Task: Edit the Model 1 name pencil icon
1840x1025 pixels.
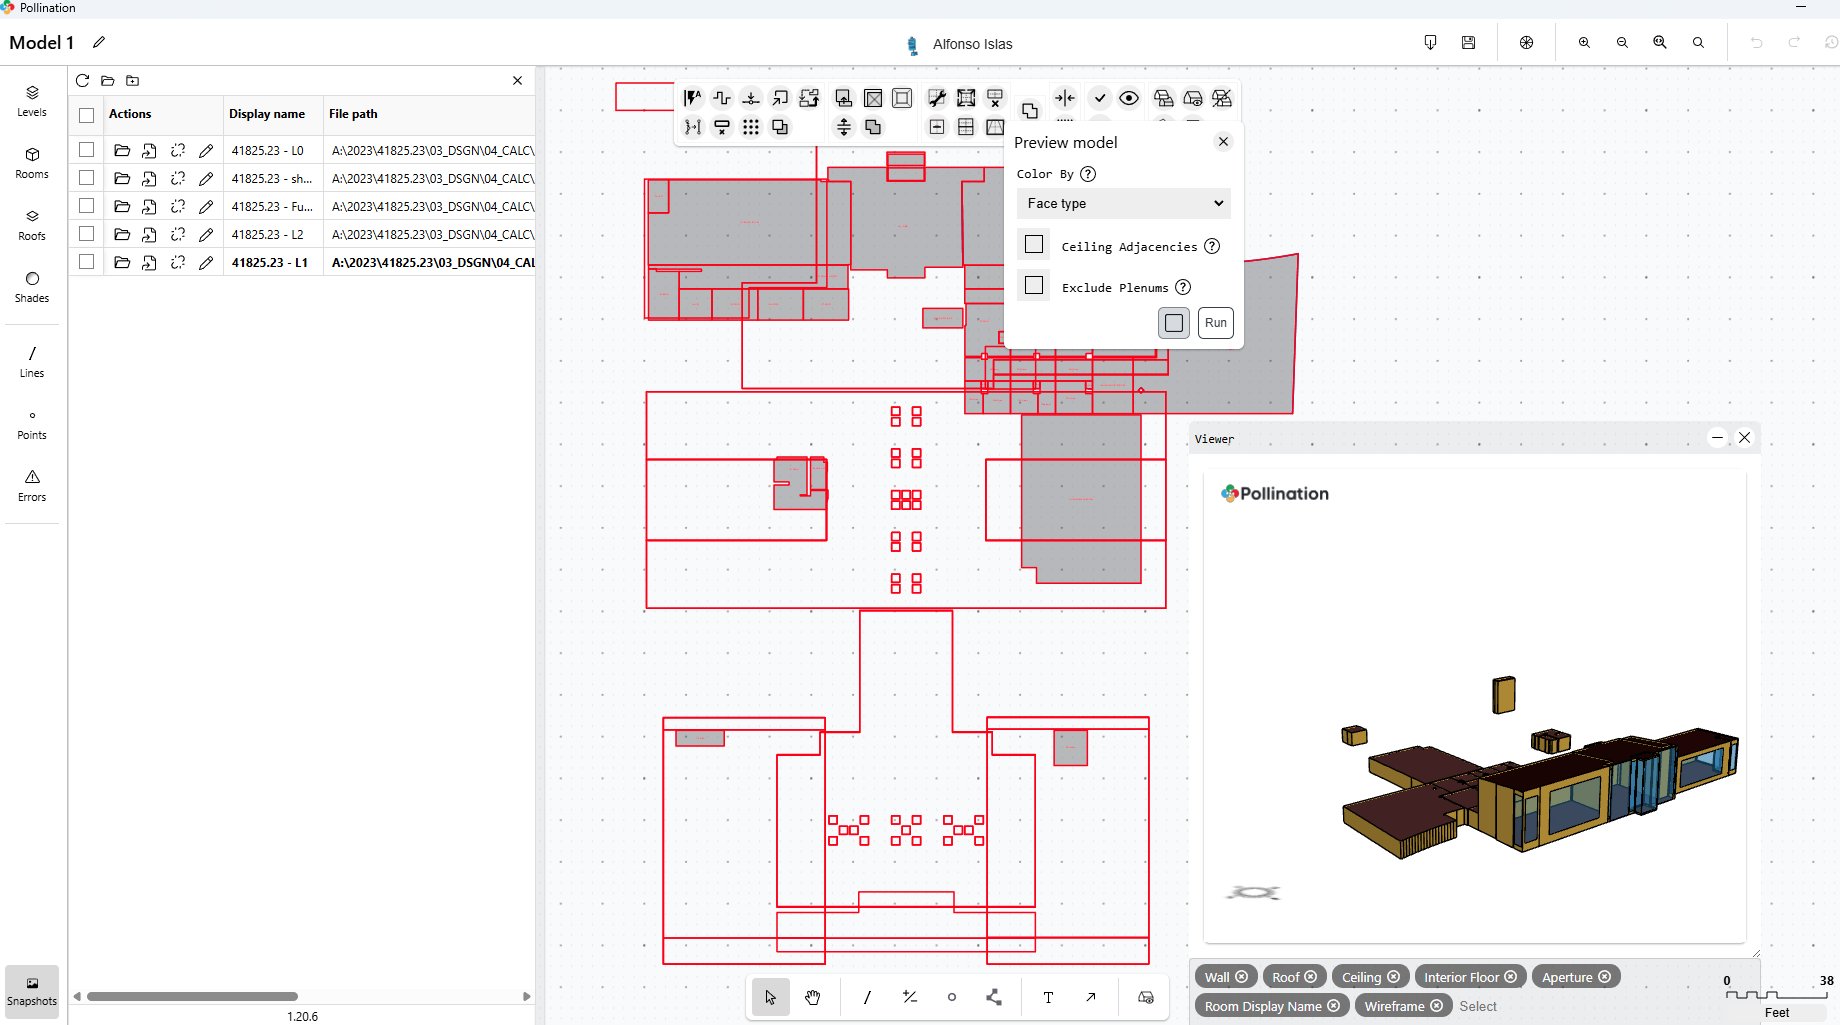Action: [99, 42]
